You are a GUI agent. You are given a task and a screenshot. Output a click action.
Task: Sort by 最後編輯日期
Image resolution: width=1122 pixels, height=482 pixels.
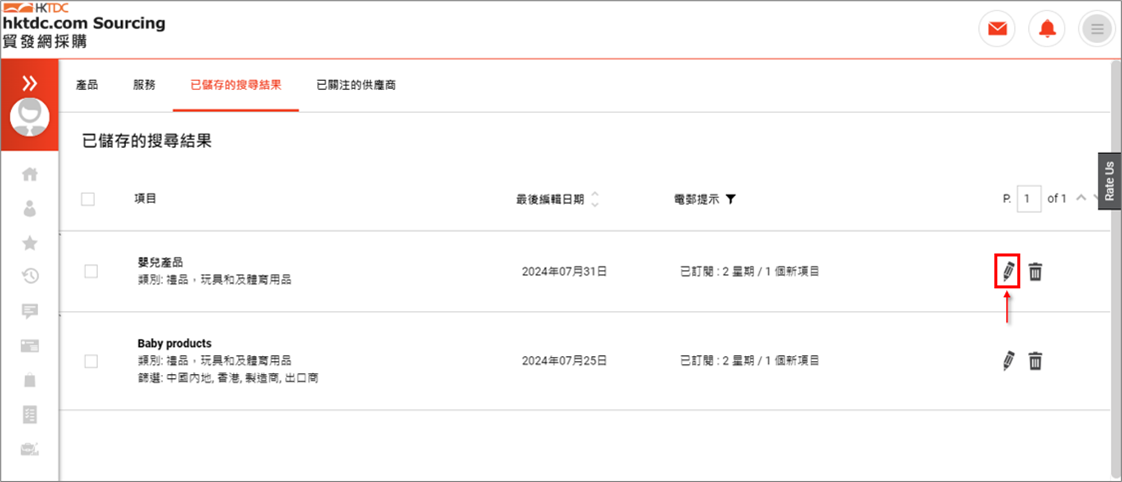coord(595,199)
